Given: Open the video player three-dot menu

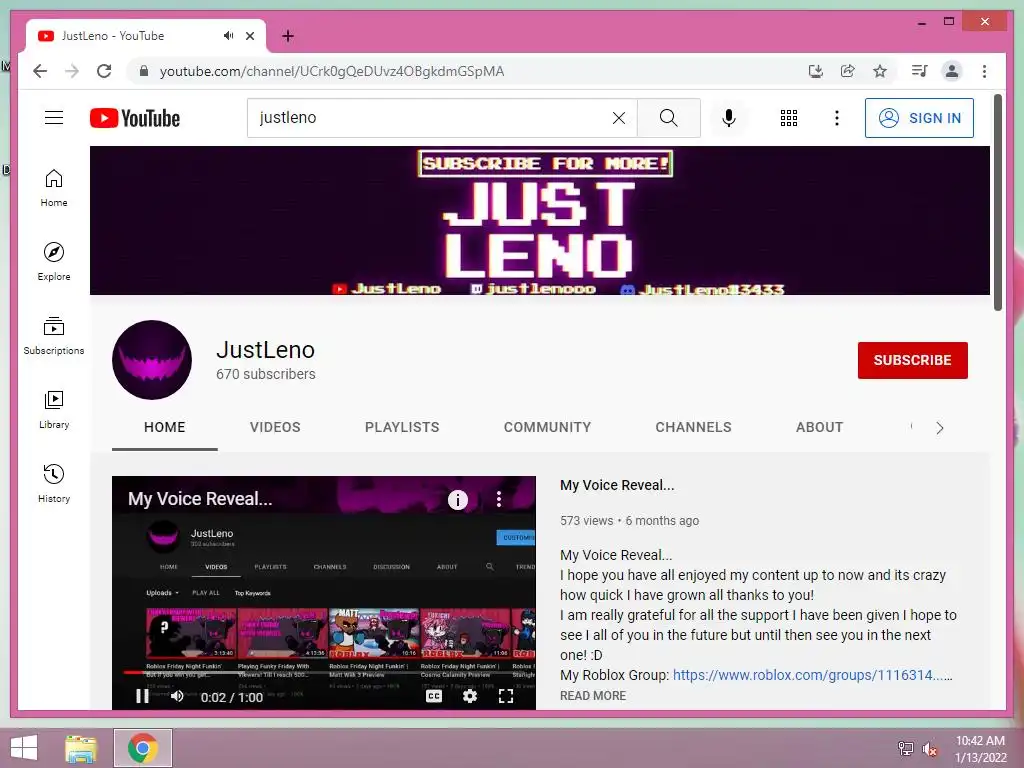Looking at the screenshot, I should (x=499, y=500).
